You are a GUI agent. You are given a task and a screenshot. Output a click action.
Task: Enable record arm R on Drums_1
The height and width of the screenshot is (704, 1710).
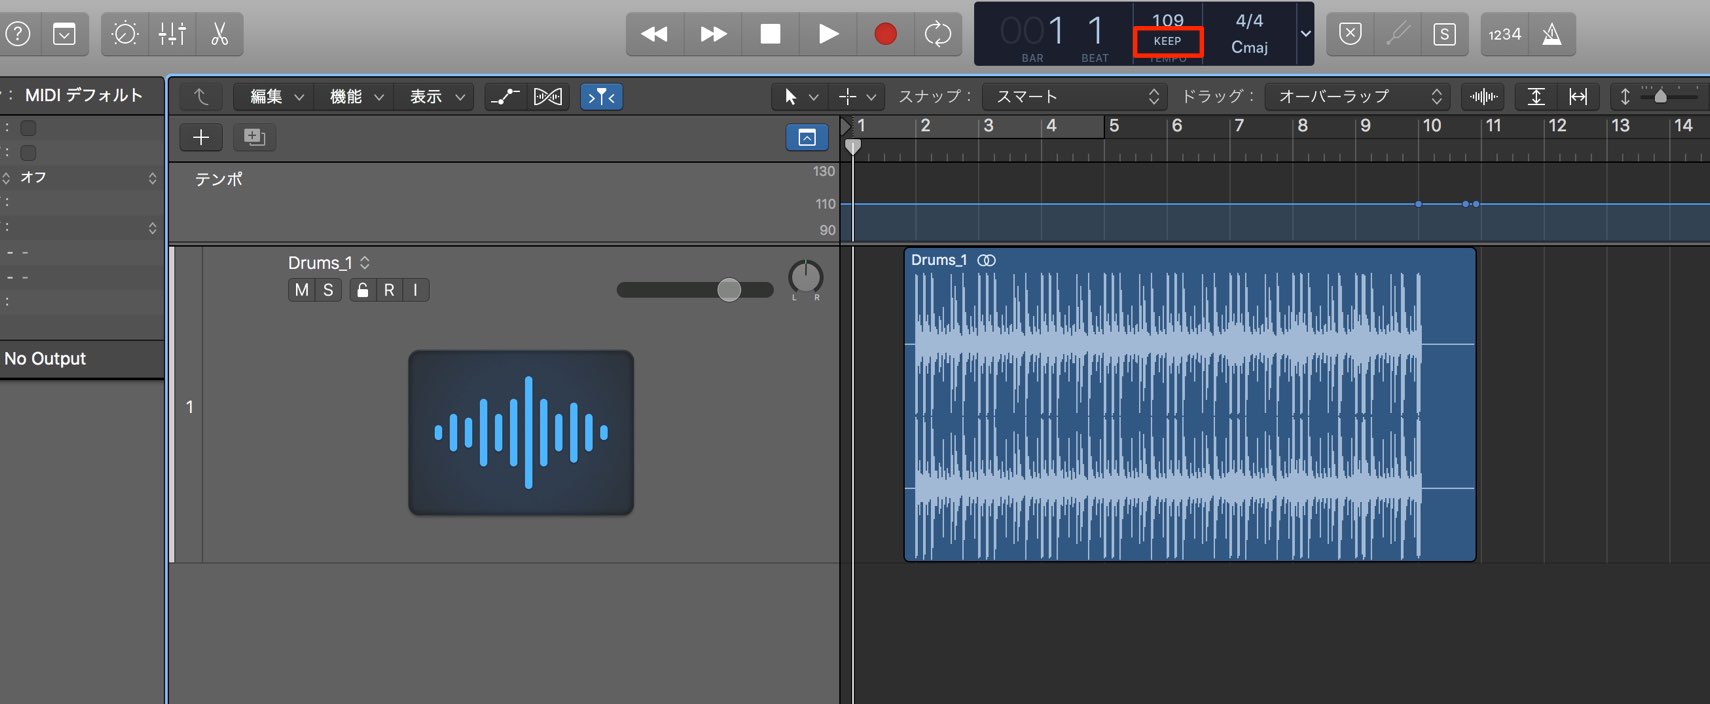click(x=389, y=290)
